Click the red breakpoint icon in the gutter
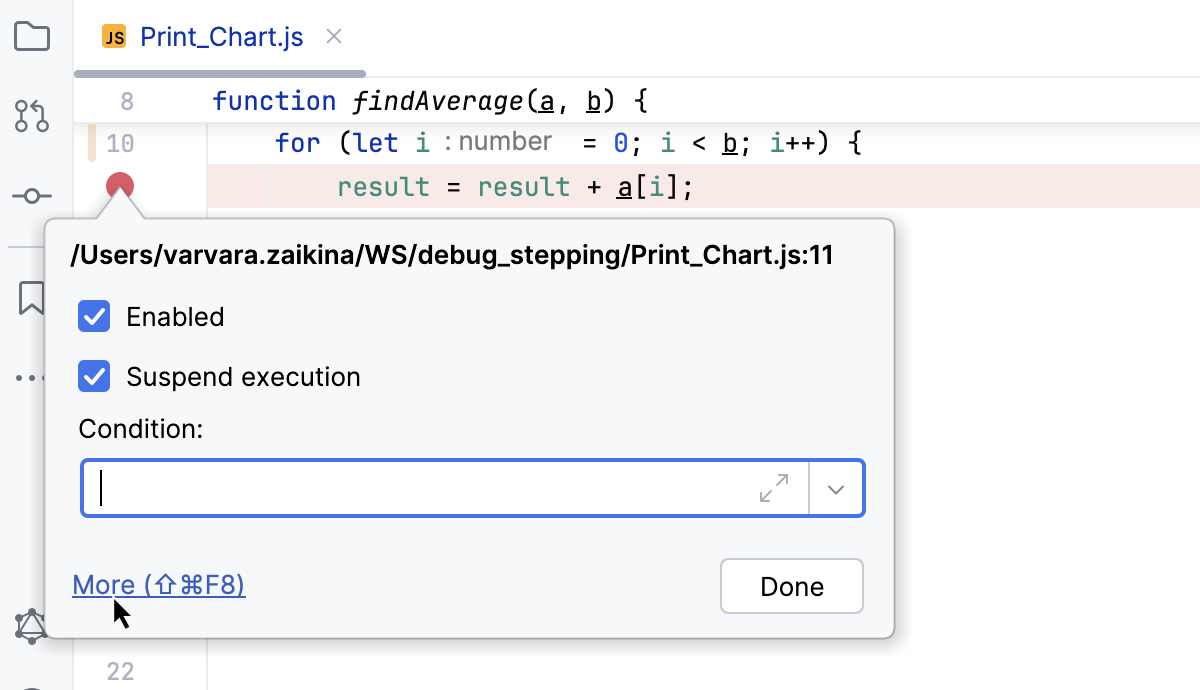Image resolution: width=1200 pixels, height=690 pixels. tap(119, 185)
